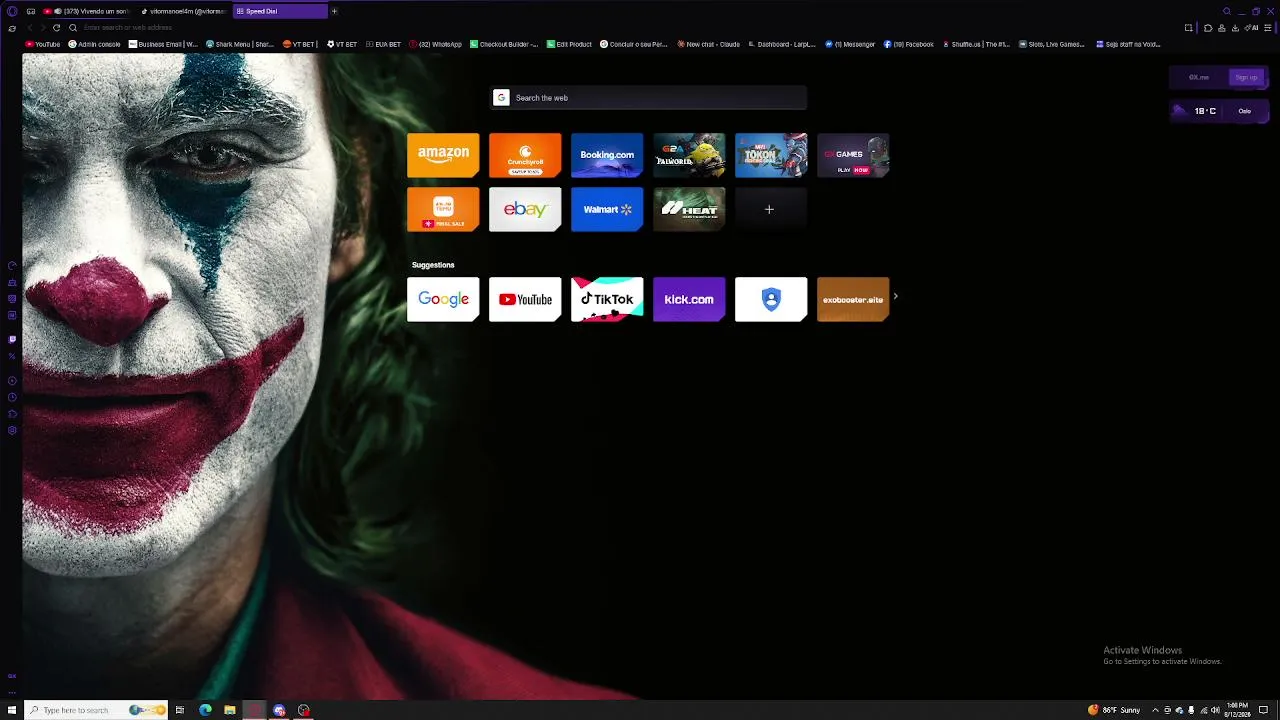
Task: Open the Walmart speed dial tile
Action: point(607,209)
